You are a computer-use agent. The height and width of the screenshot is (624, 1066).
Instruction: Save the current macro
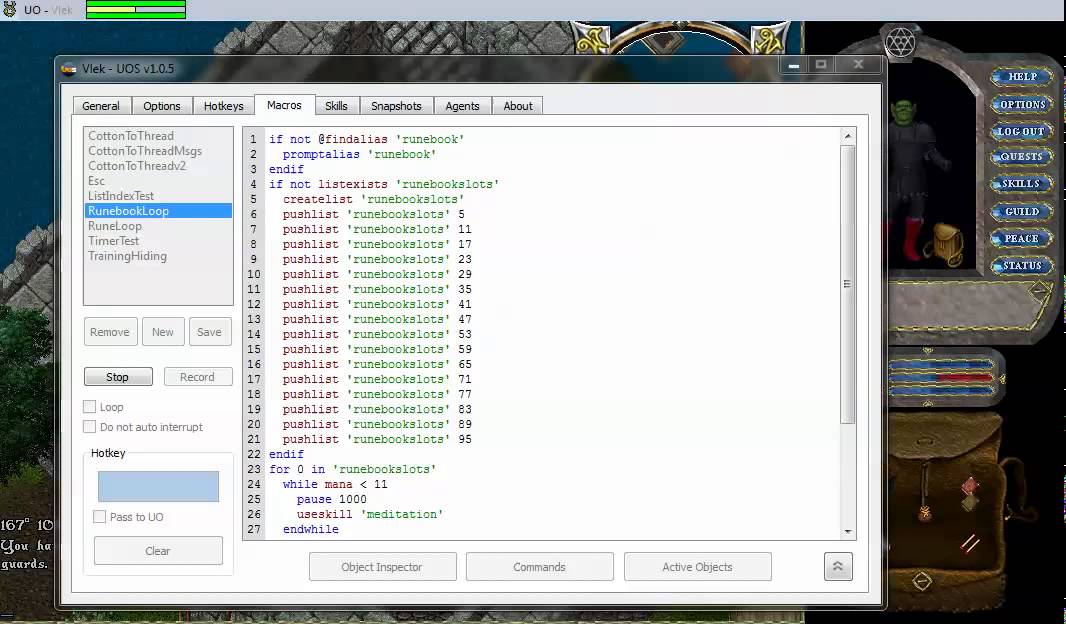[x=209, y=332]
